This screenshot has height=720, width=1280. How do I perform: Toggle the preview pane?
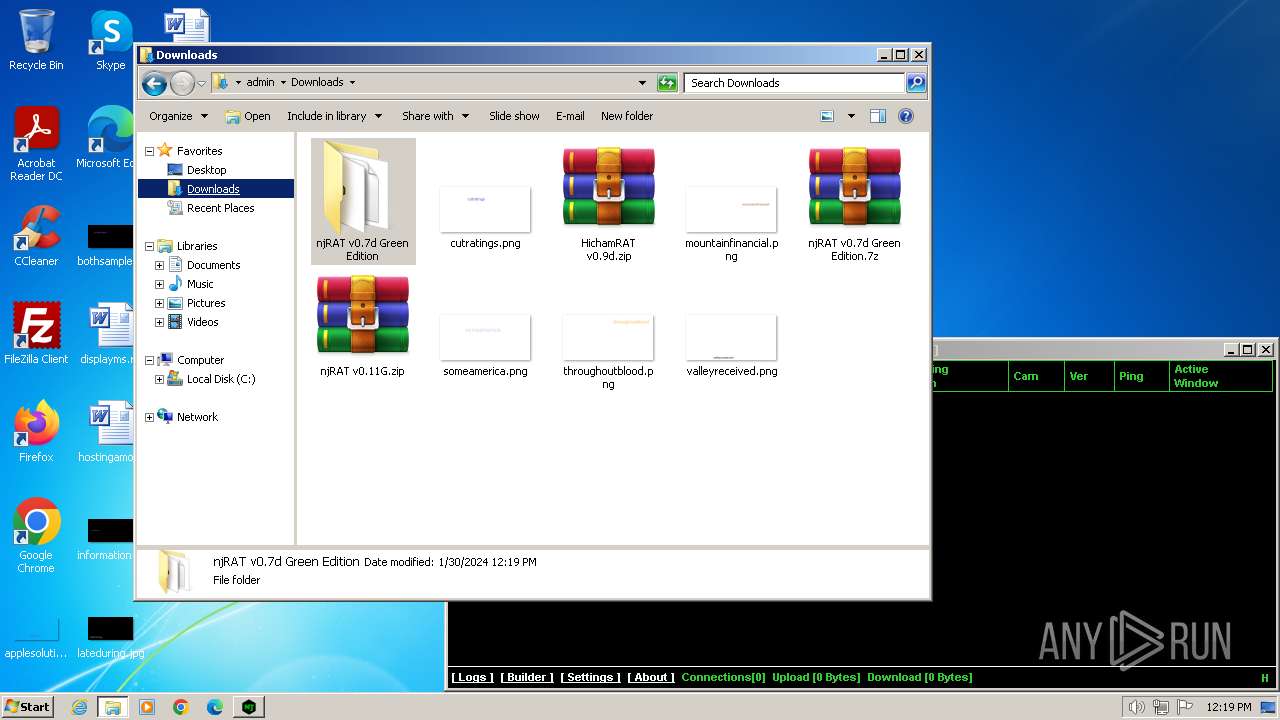[x=878, y=116]
